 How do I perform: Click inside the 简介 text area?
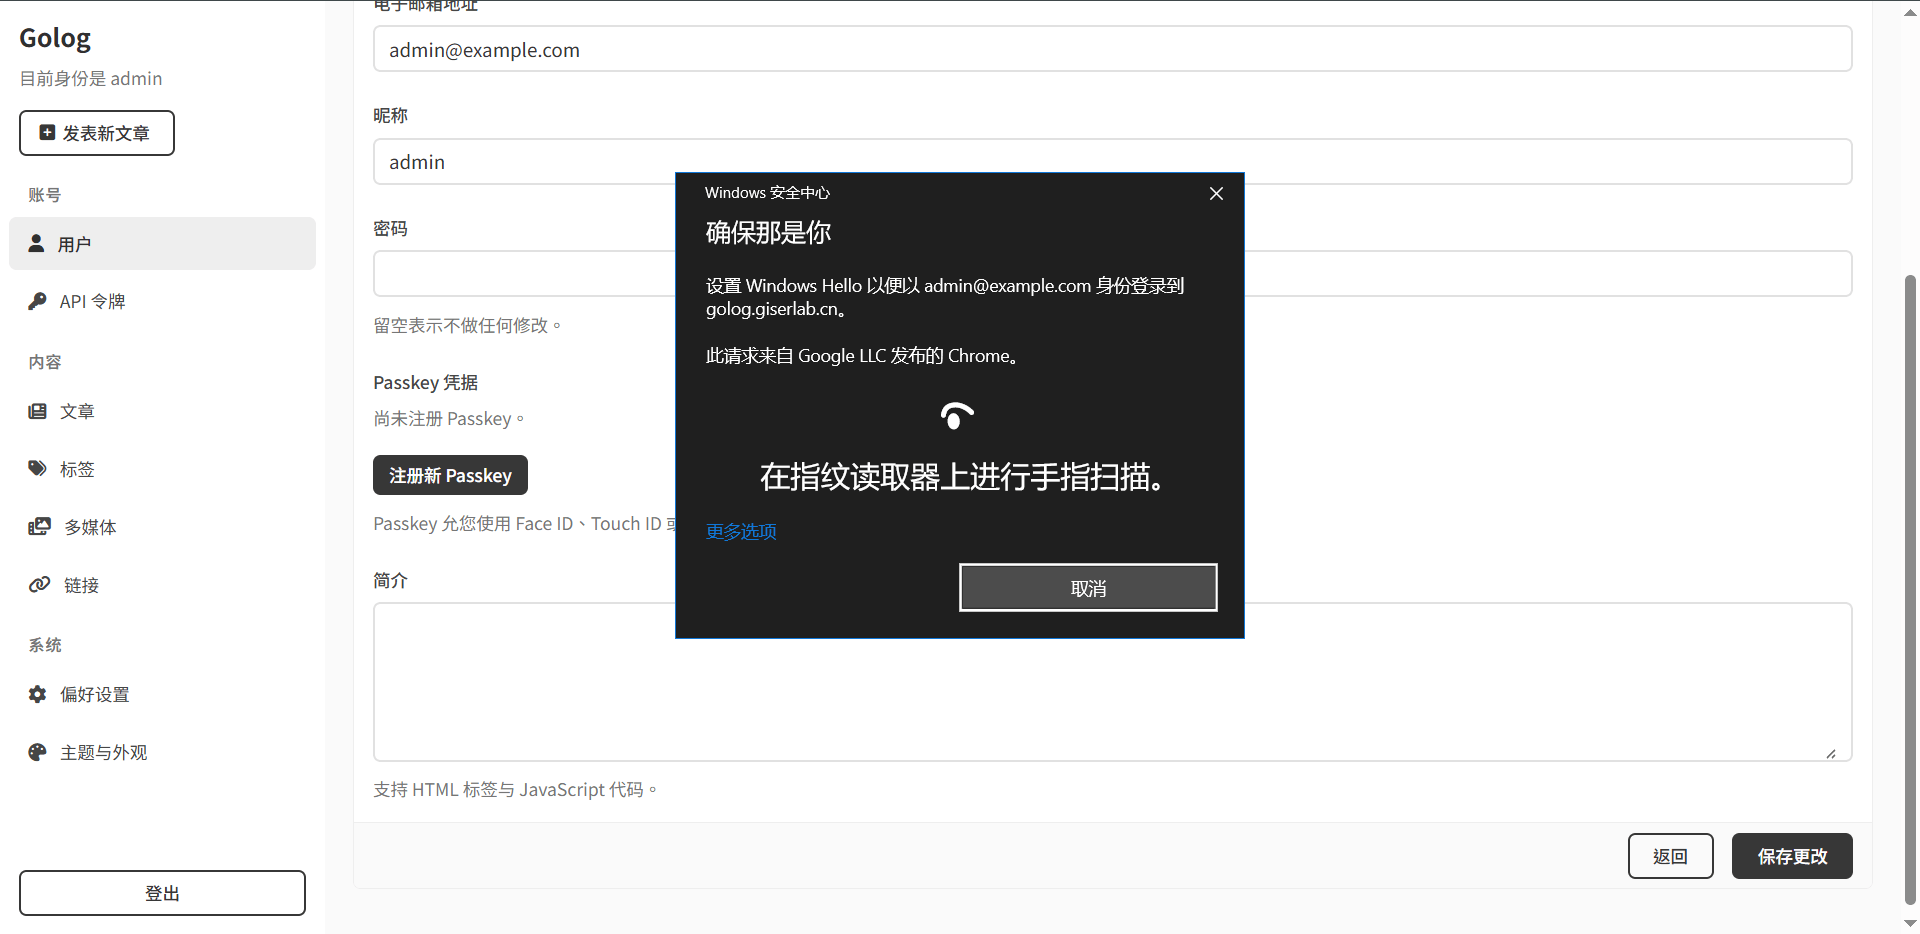1112,682
